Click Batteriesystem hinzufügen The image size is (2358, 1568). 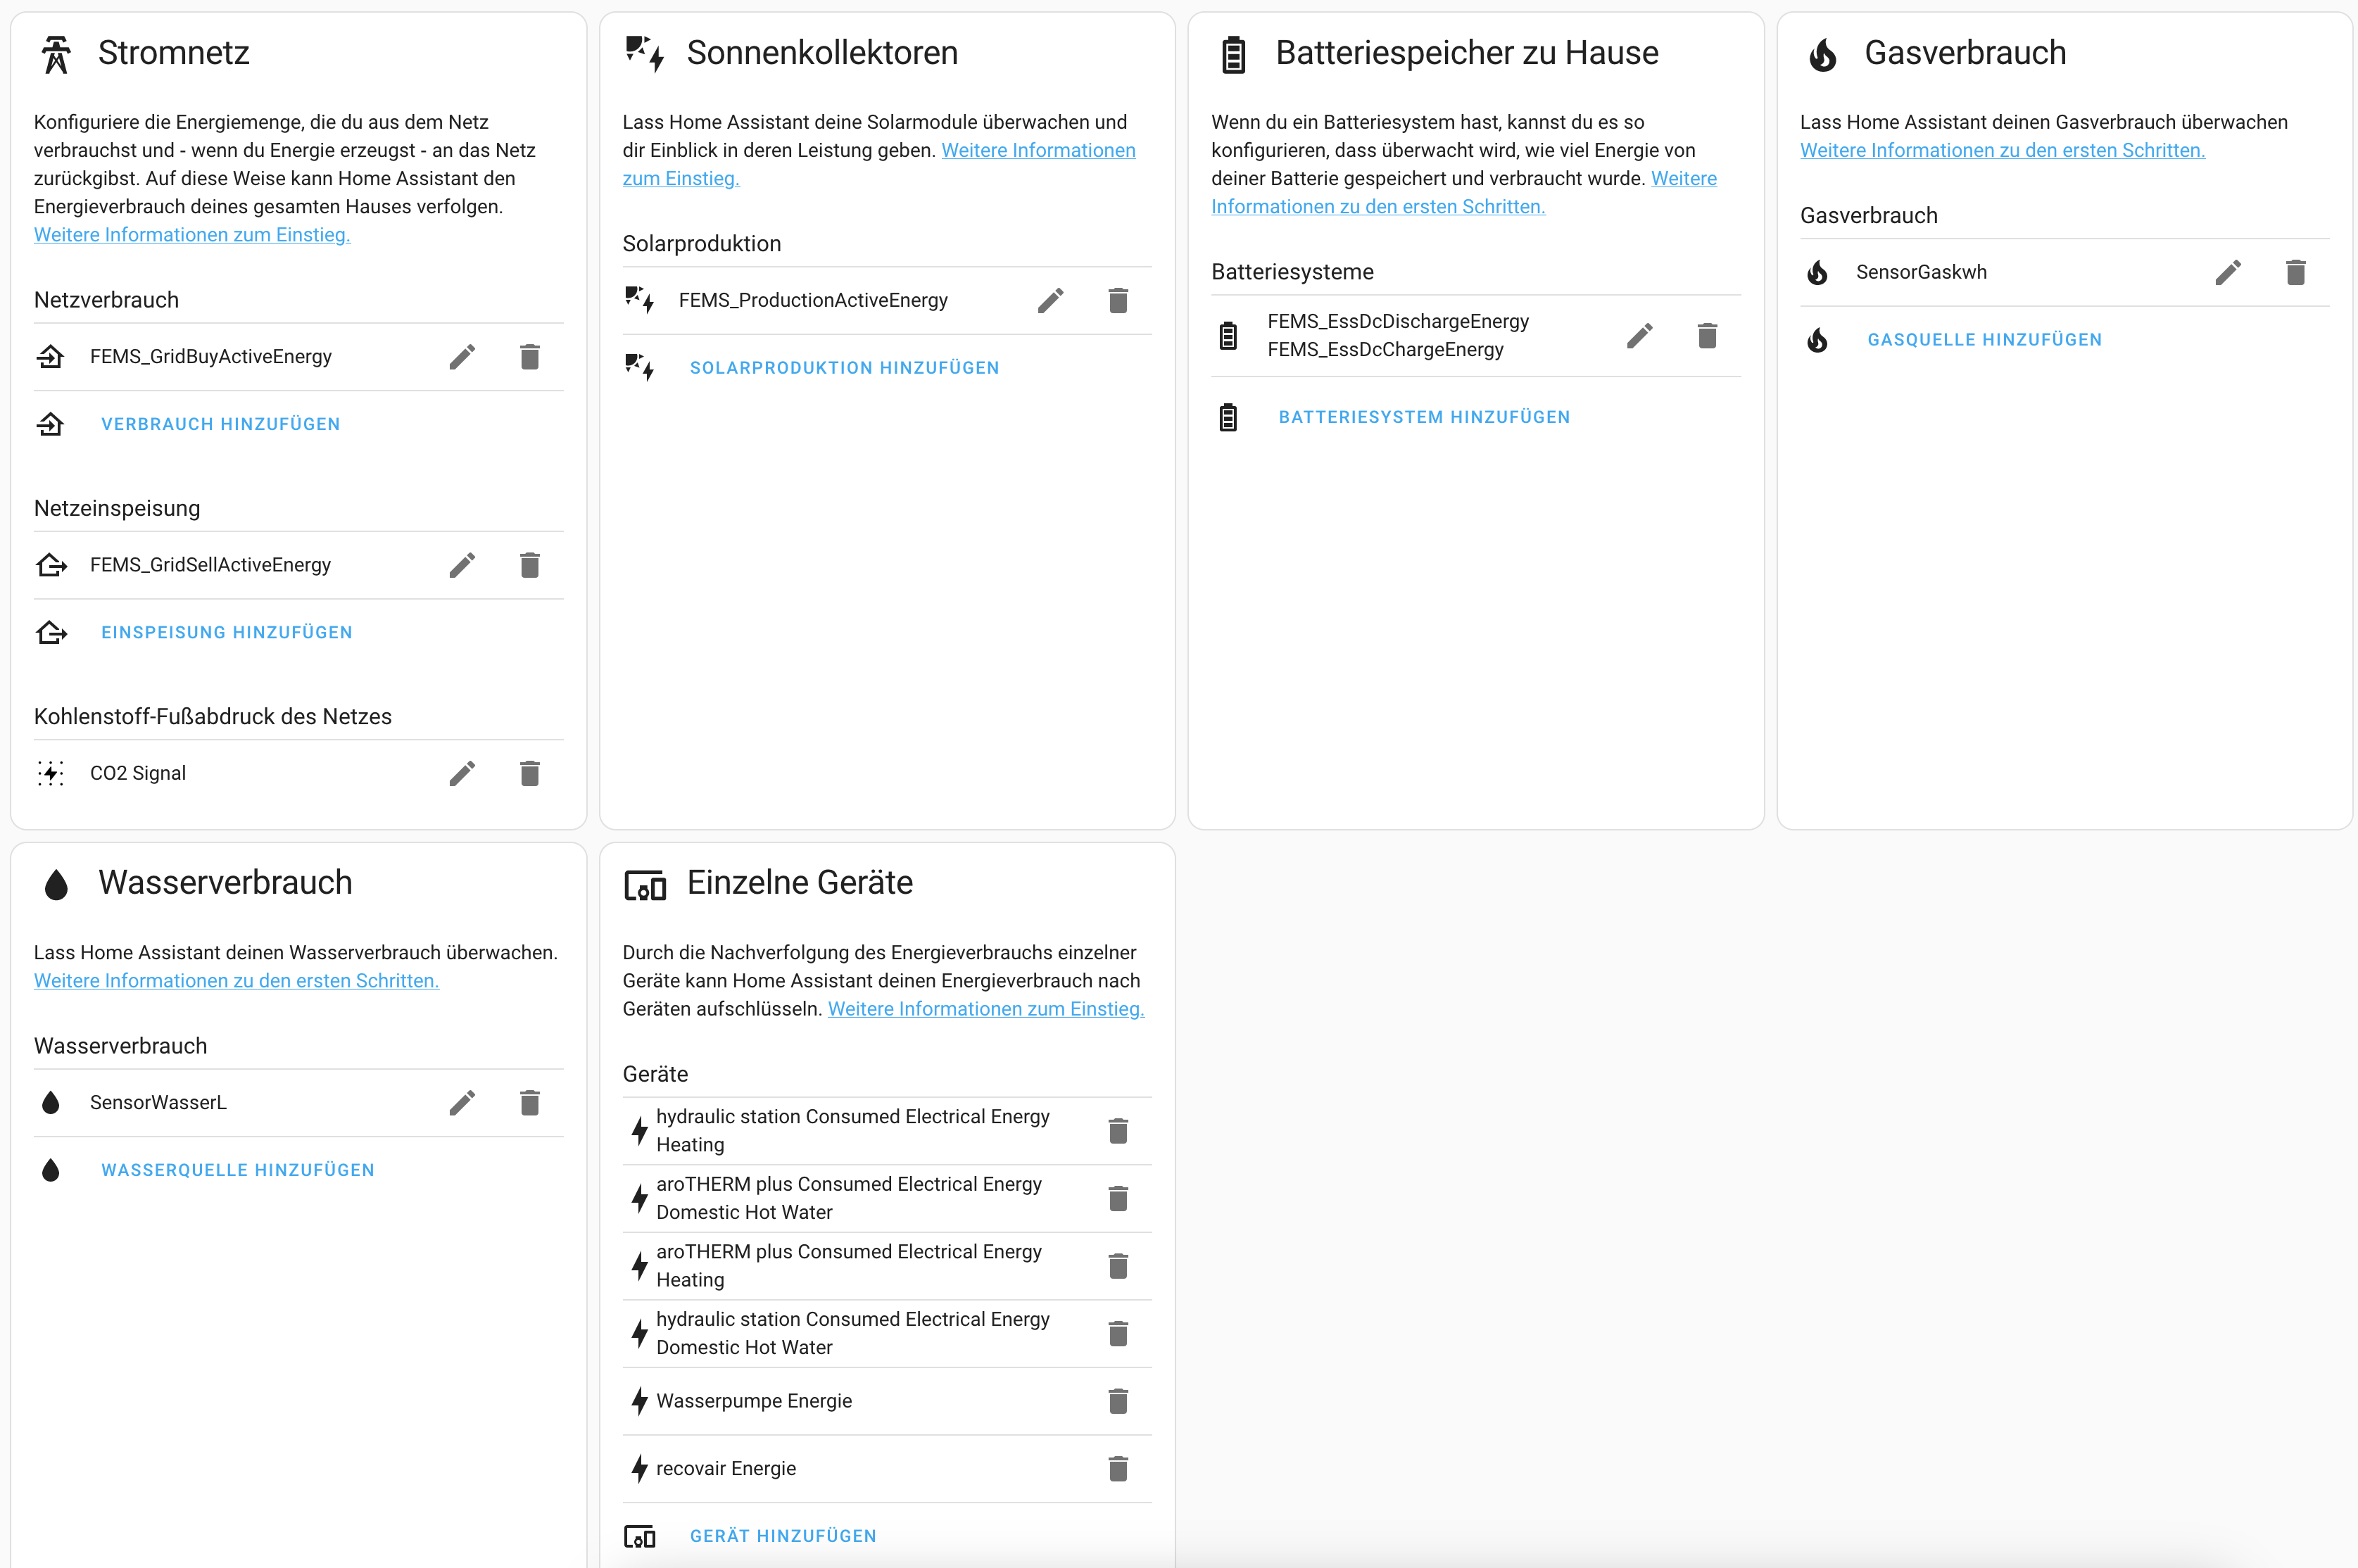pos(1423,417)
